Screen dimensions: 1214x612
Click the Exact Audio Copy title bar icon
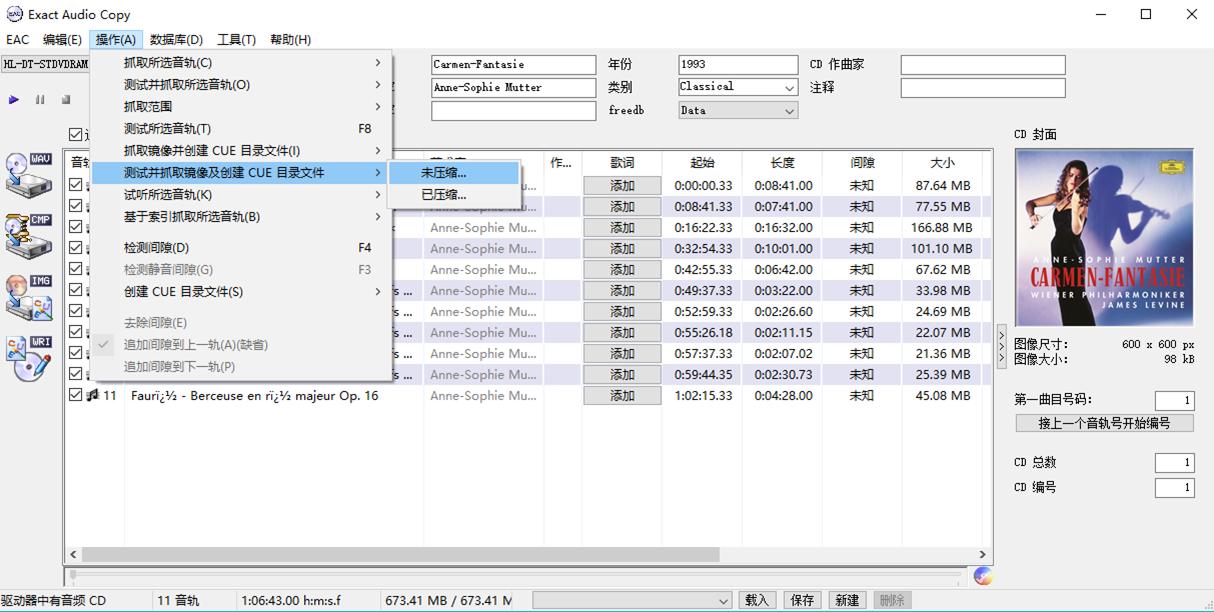[14, 15]
